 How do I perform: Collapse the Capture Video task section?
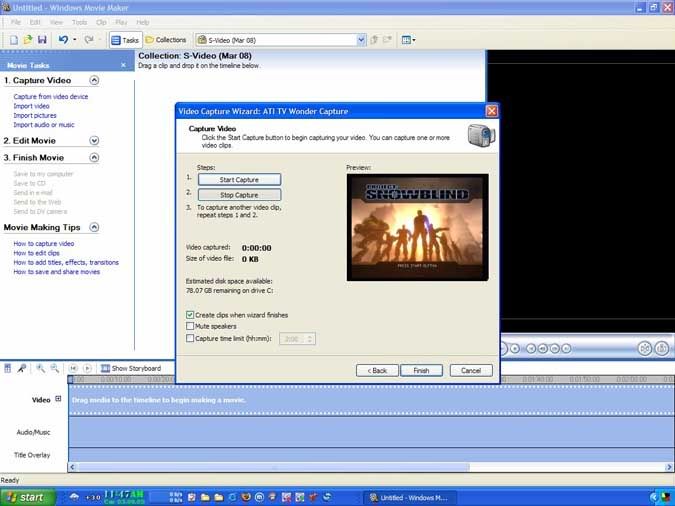[x=94, y=80]
